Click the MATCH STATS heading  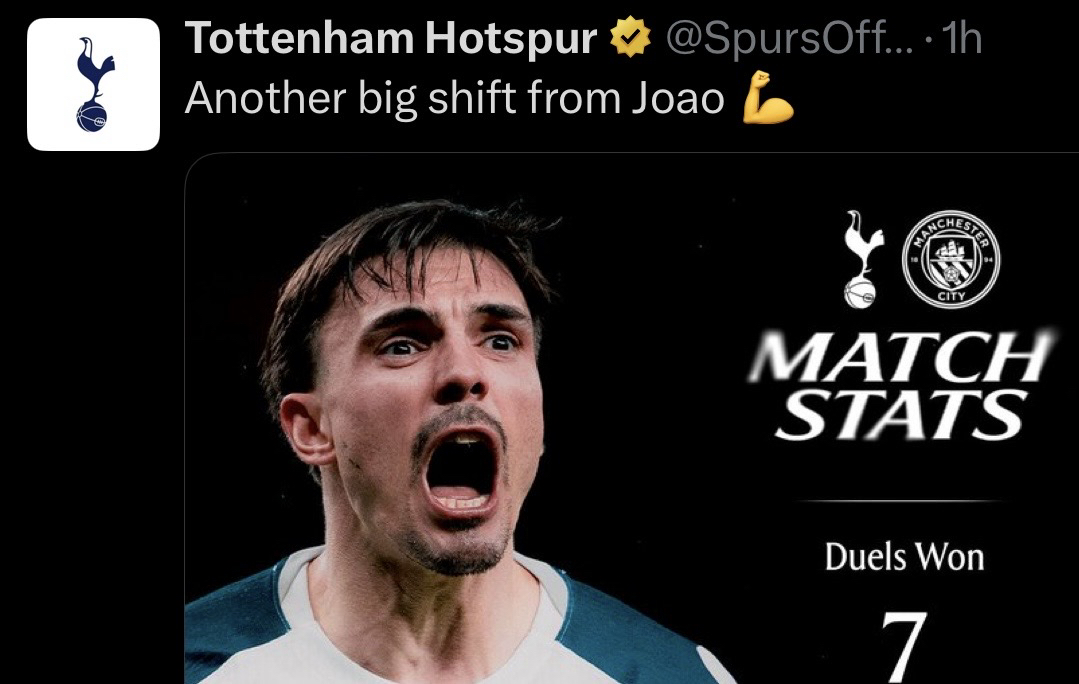click(901, 385)
